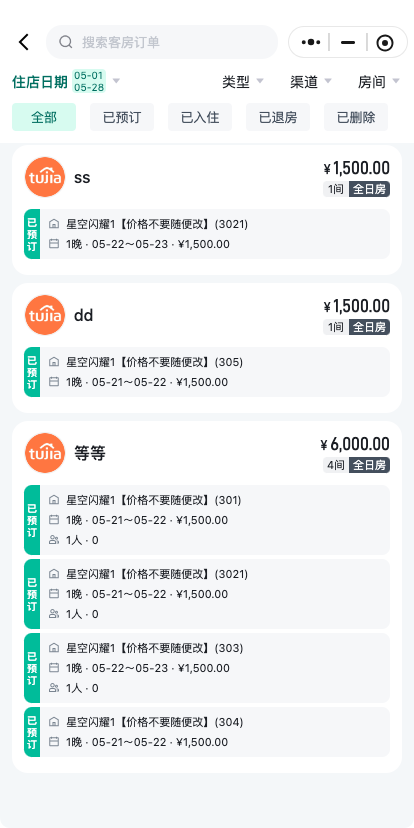The width and height of the screenshot is (414, 828).
Task: Click the mini program close target icon
Action: 385,42
